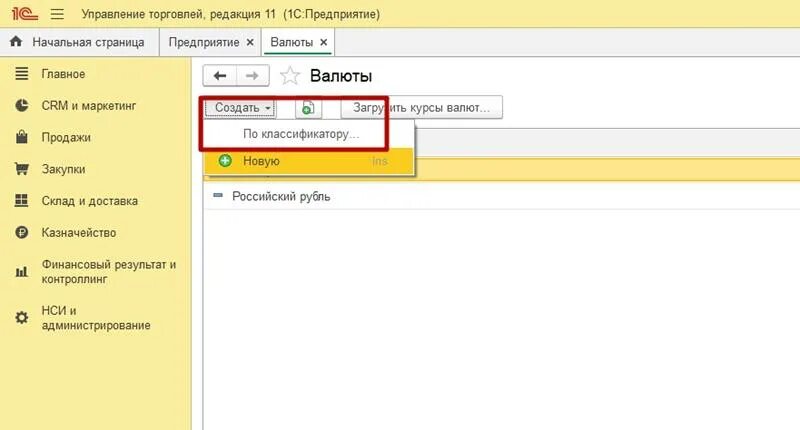
Task: Click the Российский рубль row marker icon
Action: click(218, 195)
